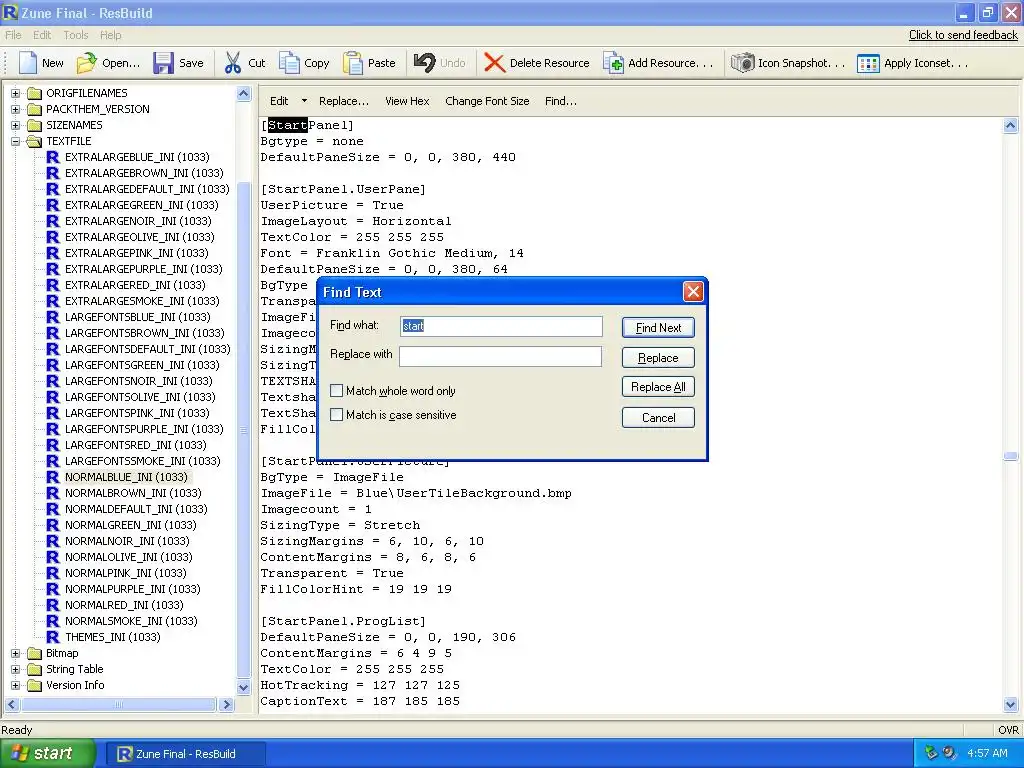Open the File menu
The width and height of the screenshot is (1024, 768).
tap(13, 35)
